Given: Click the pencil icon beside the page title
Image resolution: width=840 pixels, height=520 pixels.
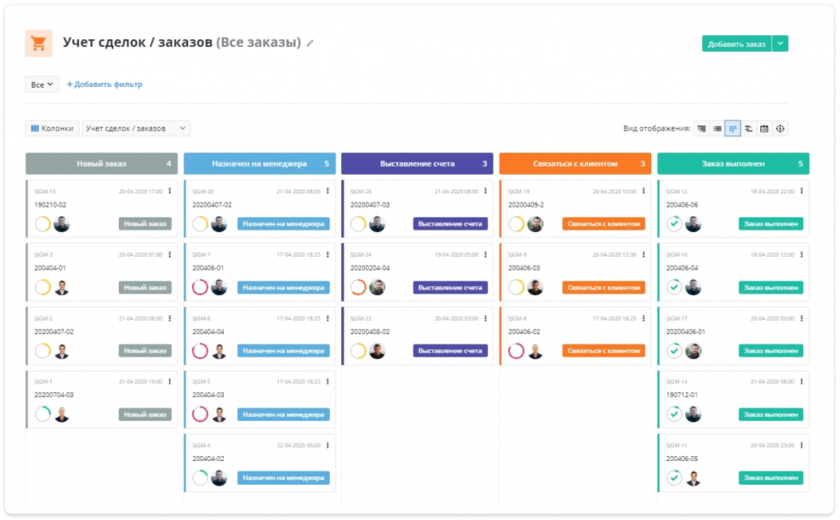Looking at the screenshot, I should pos(310,43).
